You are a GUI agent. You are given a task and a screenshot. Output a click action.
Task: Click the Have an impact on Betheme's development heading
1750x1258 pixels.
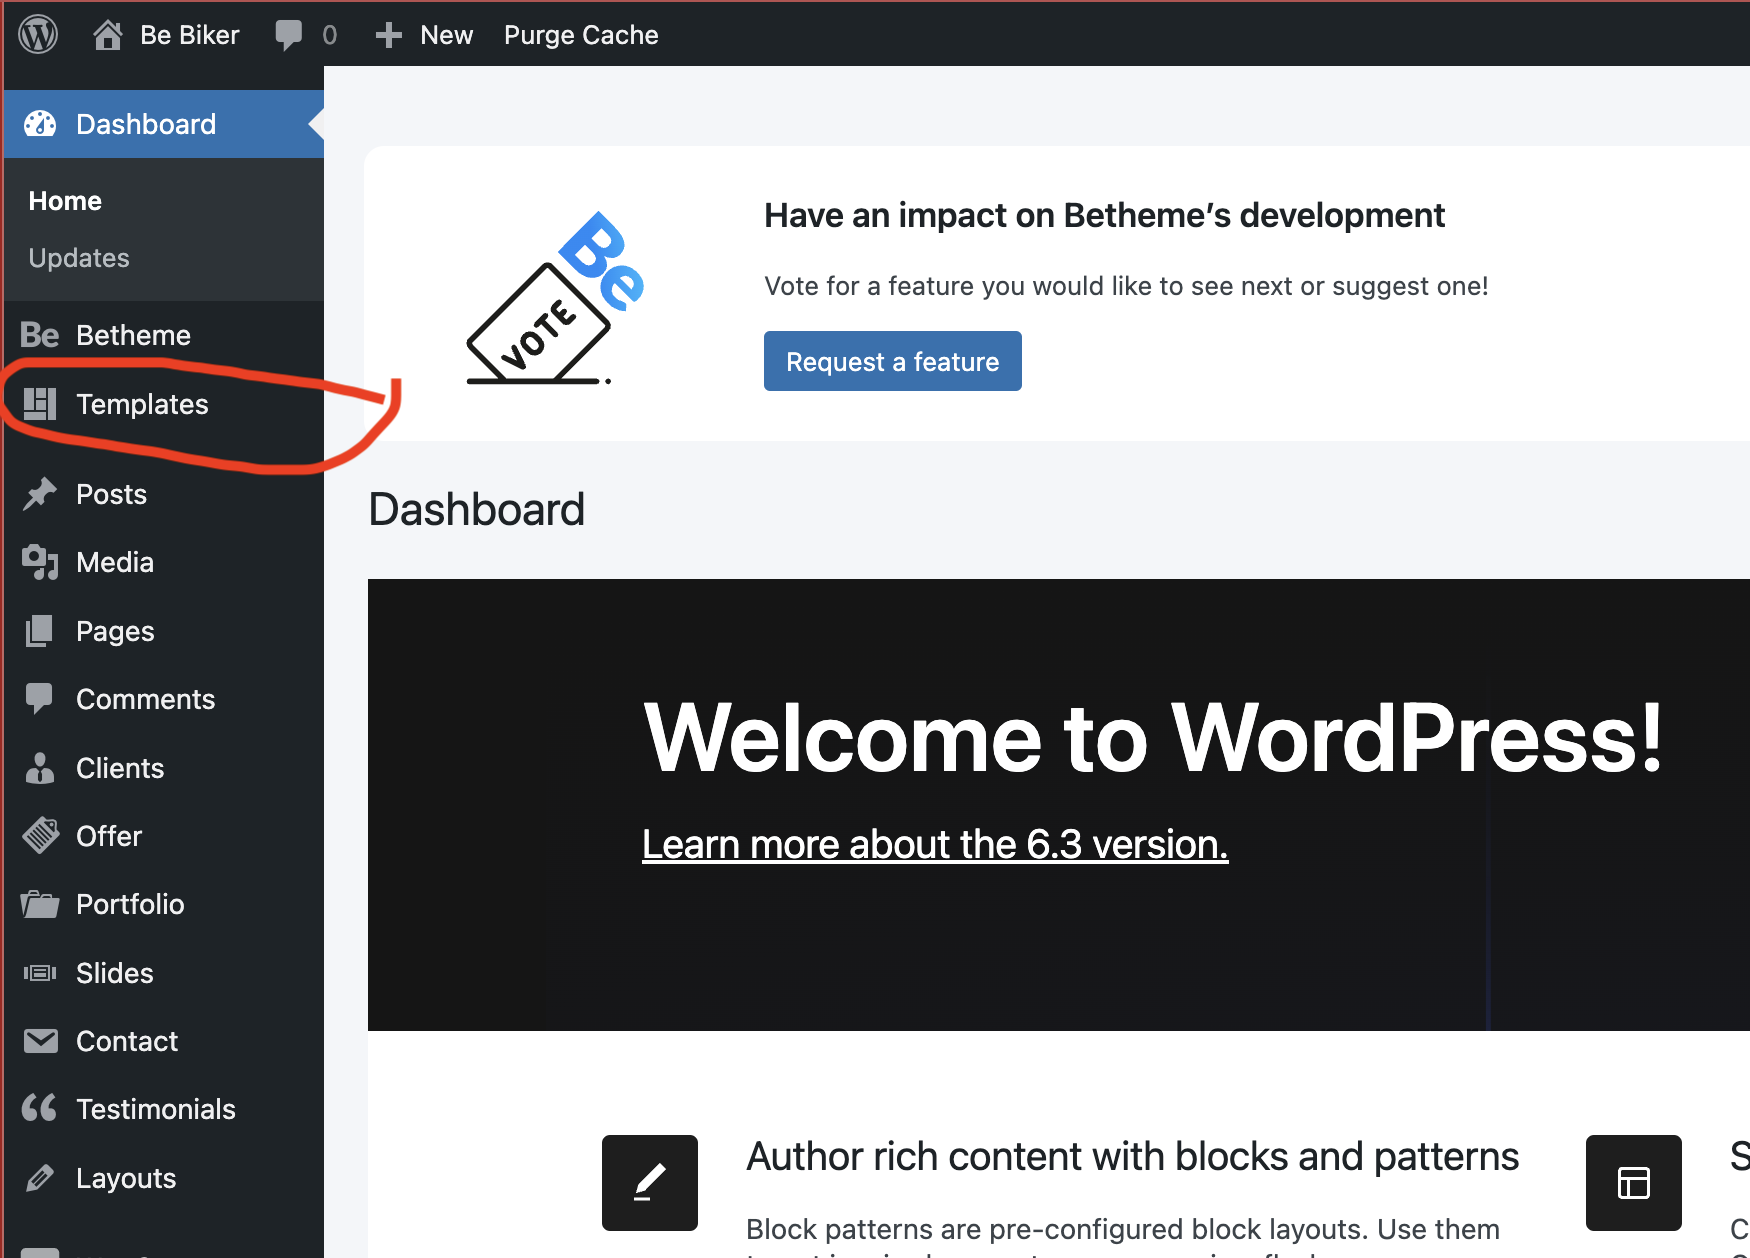(x=1104, y=215)
